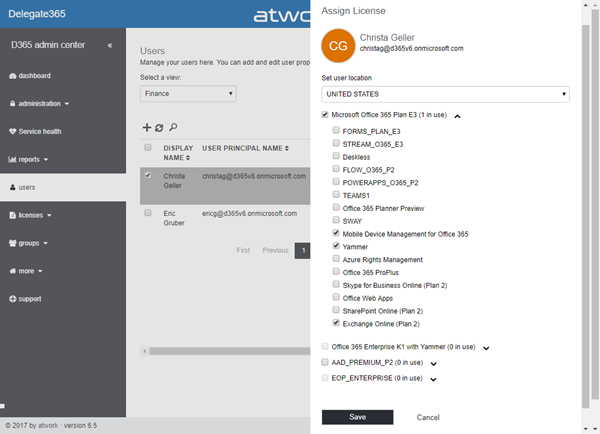Screen dimensions: 600x434
Task: Uncheck the Yammer service plan
Action: [x=336, y=246]
